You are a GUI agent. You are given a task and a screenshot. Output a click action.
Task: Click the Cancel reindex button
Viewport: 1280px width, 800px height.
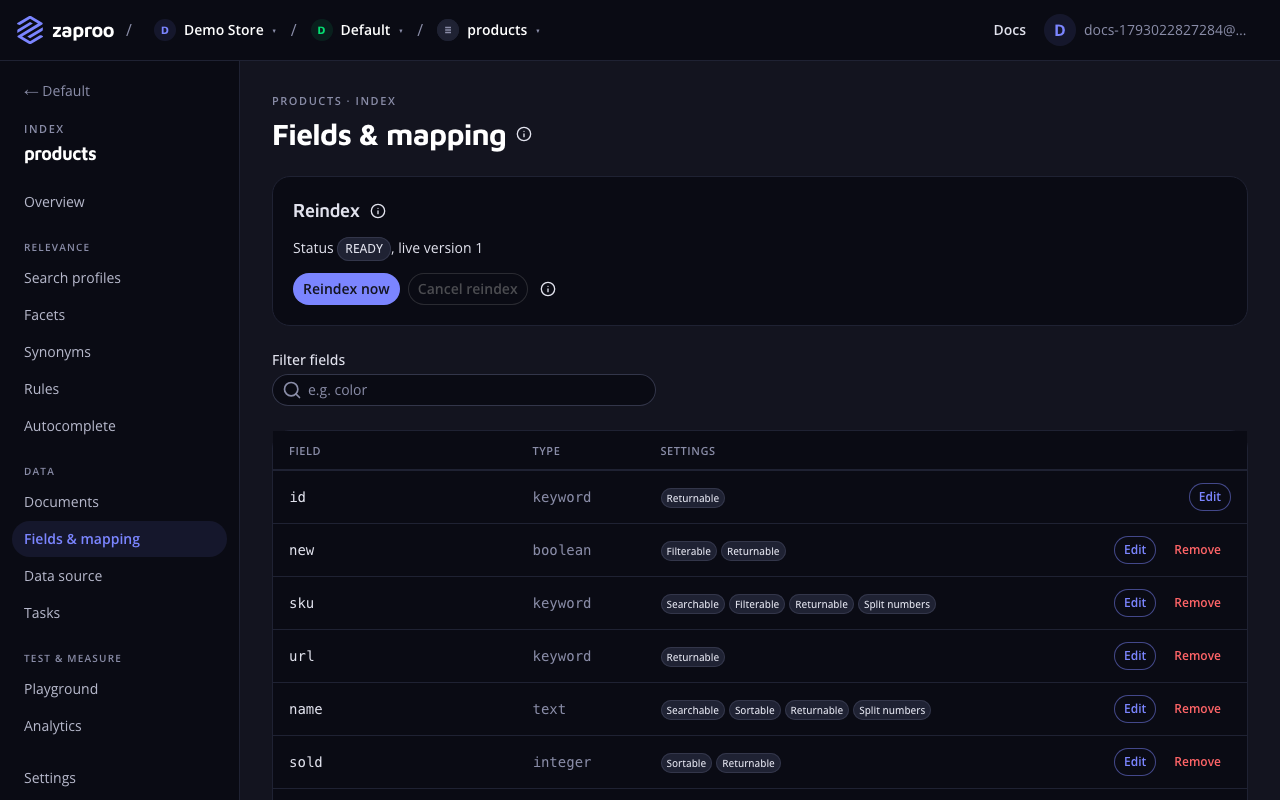(x=468, y=289)
